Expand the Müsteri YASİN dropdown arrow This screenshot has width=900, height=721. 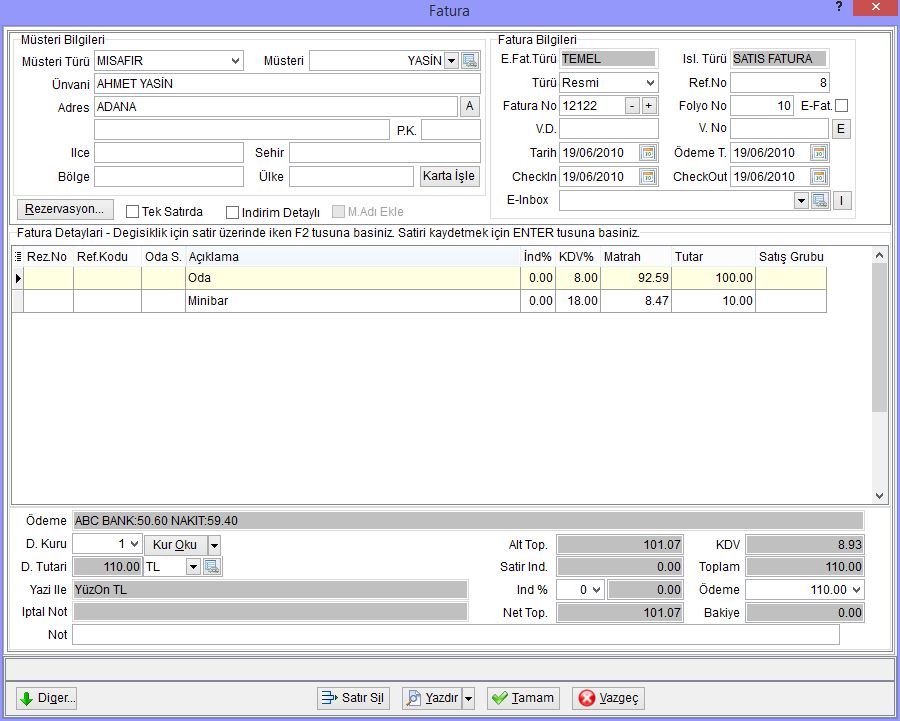[x=452, y=60]
